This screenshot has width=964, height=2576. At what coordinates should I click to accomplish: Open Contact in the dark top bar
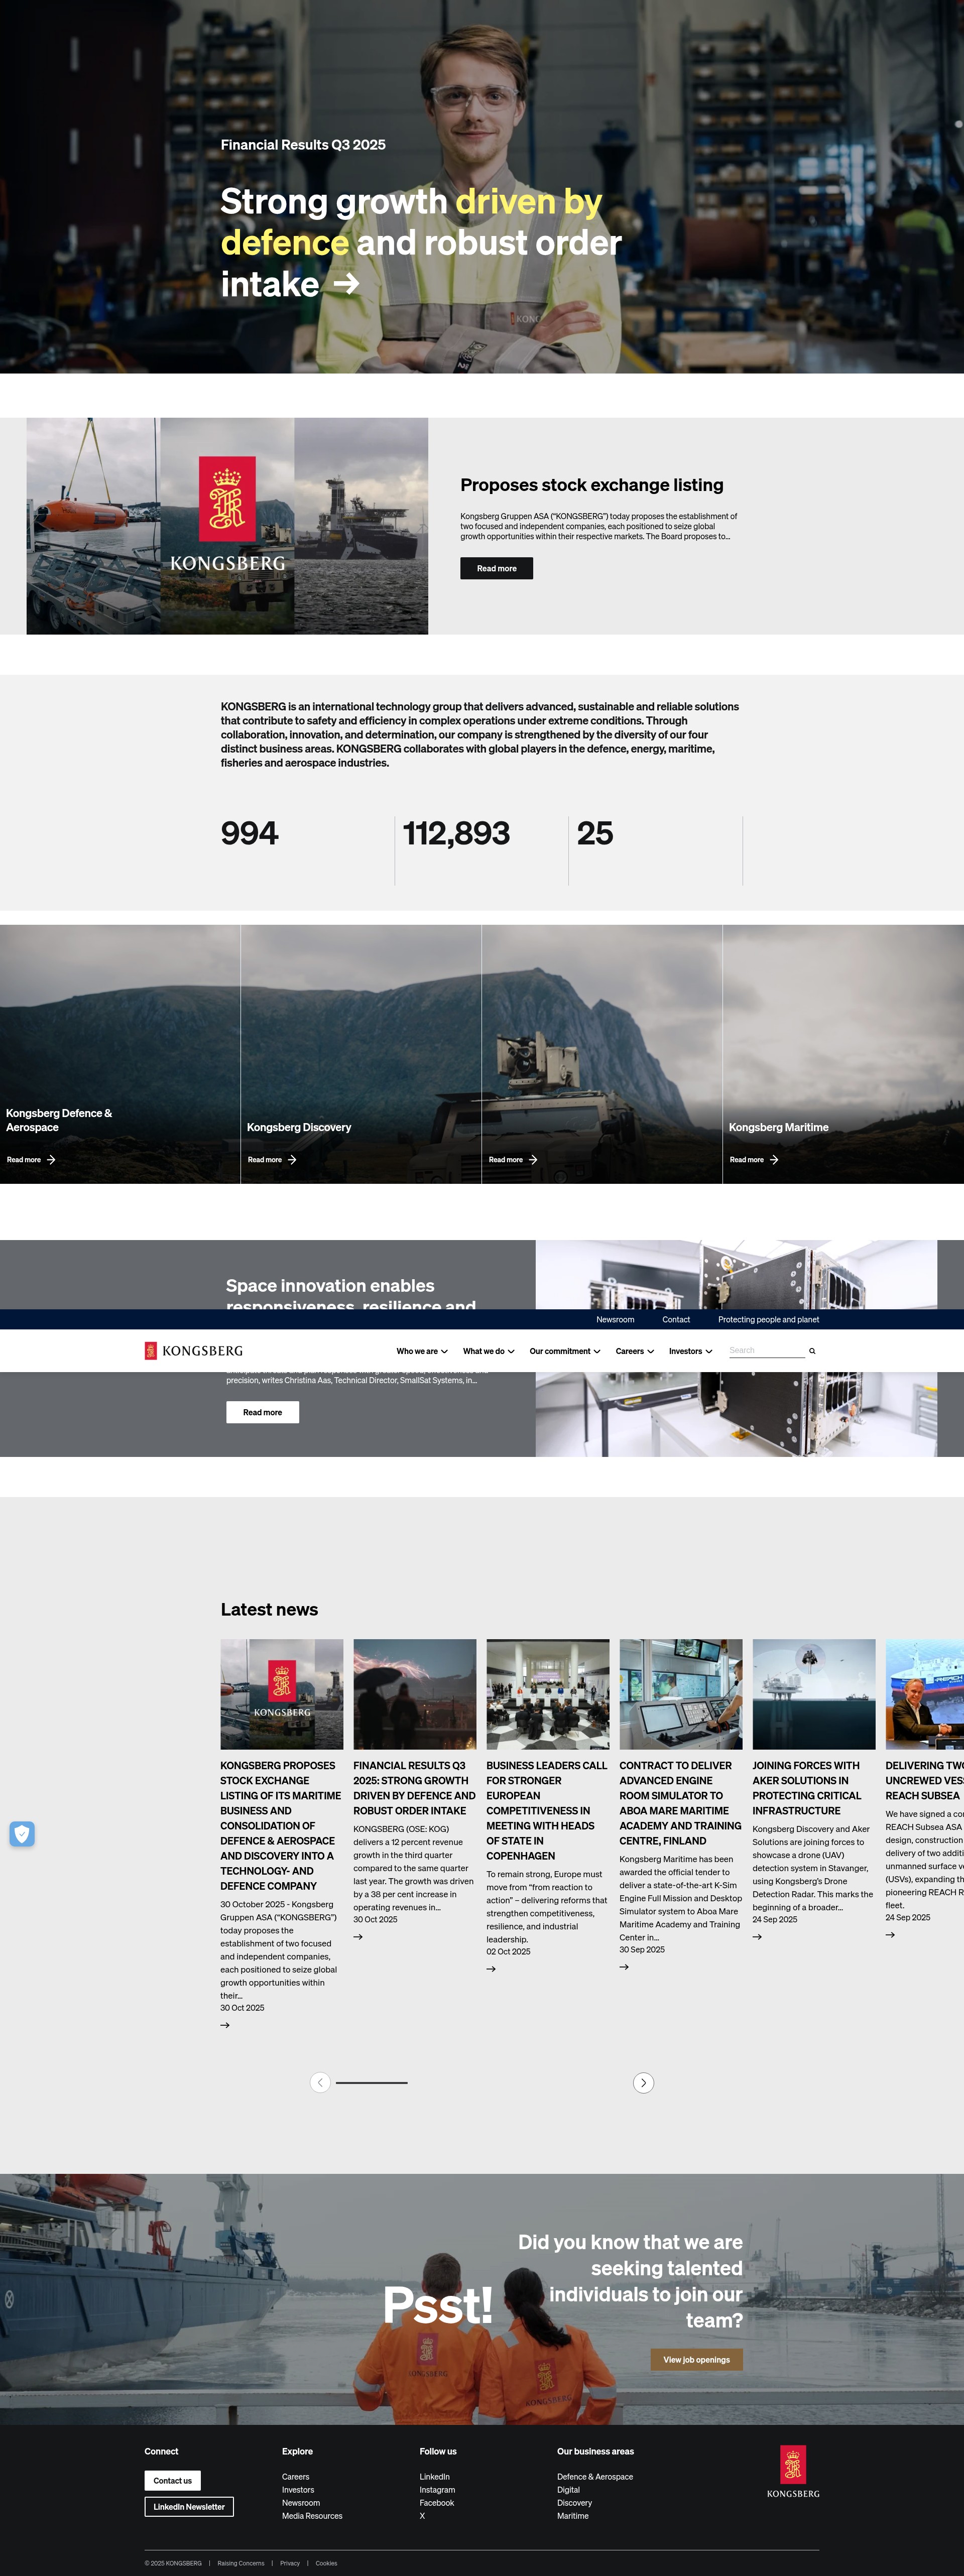tap(676, 1320)
